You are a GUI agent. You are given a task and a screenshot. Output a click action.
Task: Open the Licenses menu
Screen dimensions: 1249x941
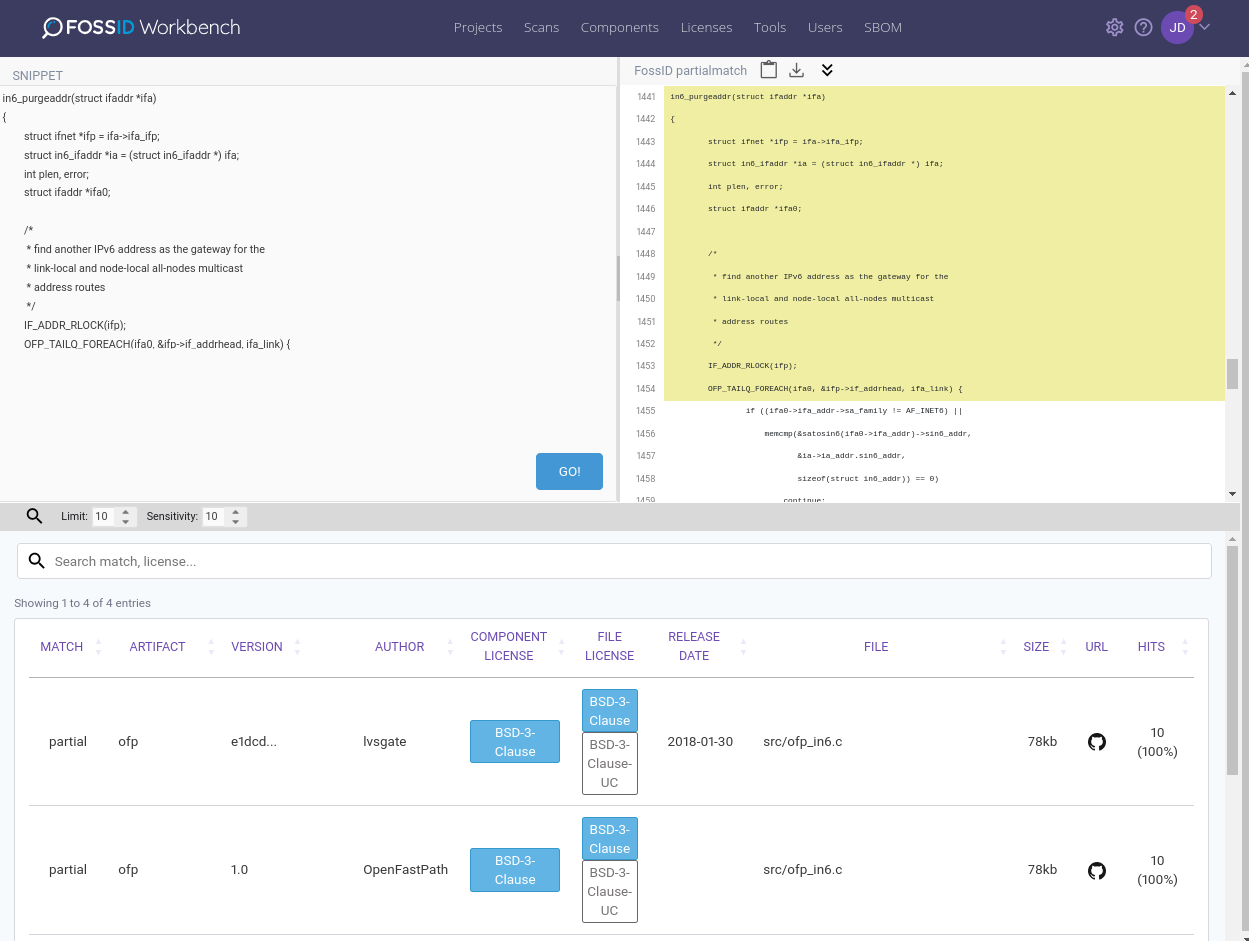(706, 27)
